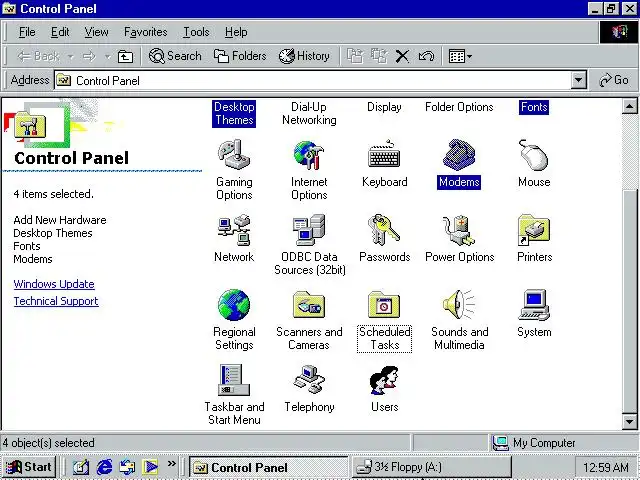The height and width of the screenshot is (480, 640).
Task: Open the Regional Settings globe icon
Action: tap(234, 305)
